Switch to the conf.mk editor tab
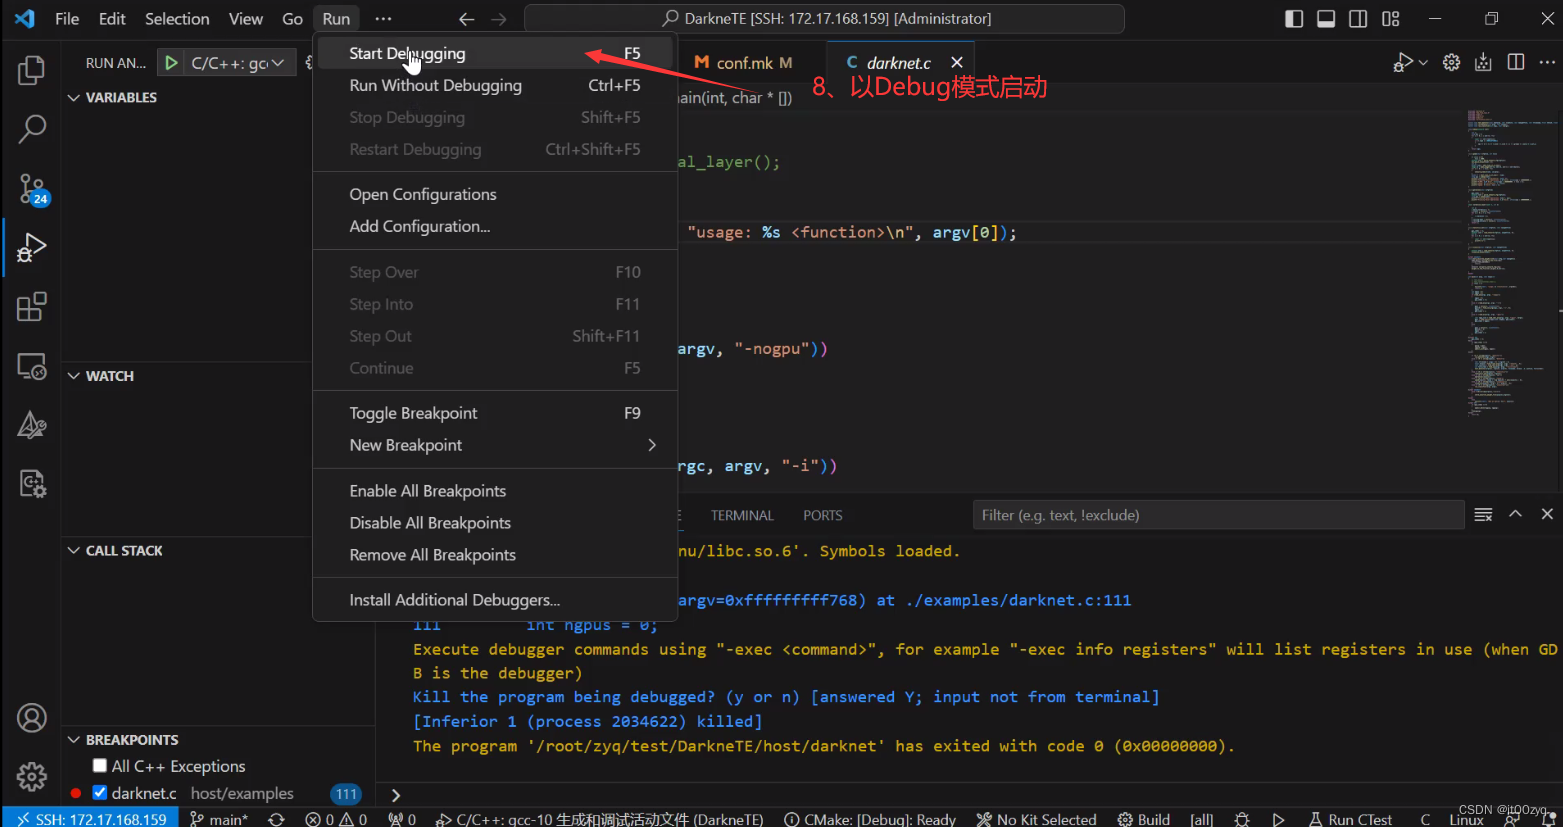1563x827 pixels. click(x=744, y=62)
